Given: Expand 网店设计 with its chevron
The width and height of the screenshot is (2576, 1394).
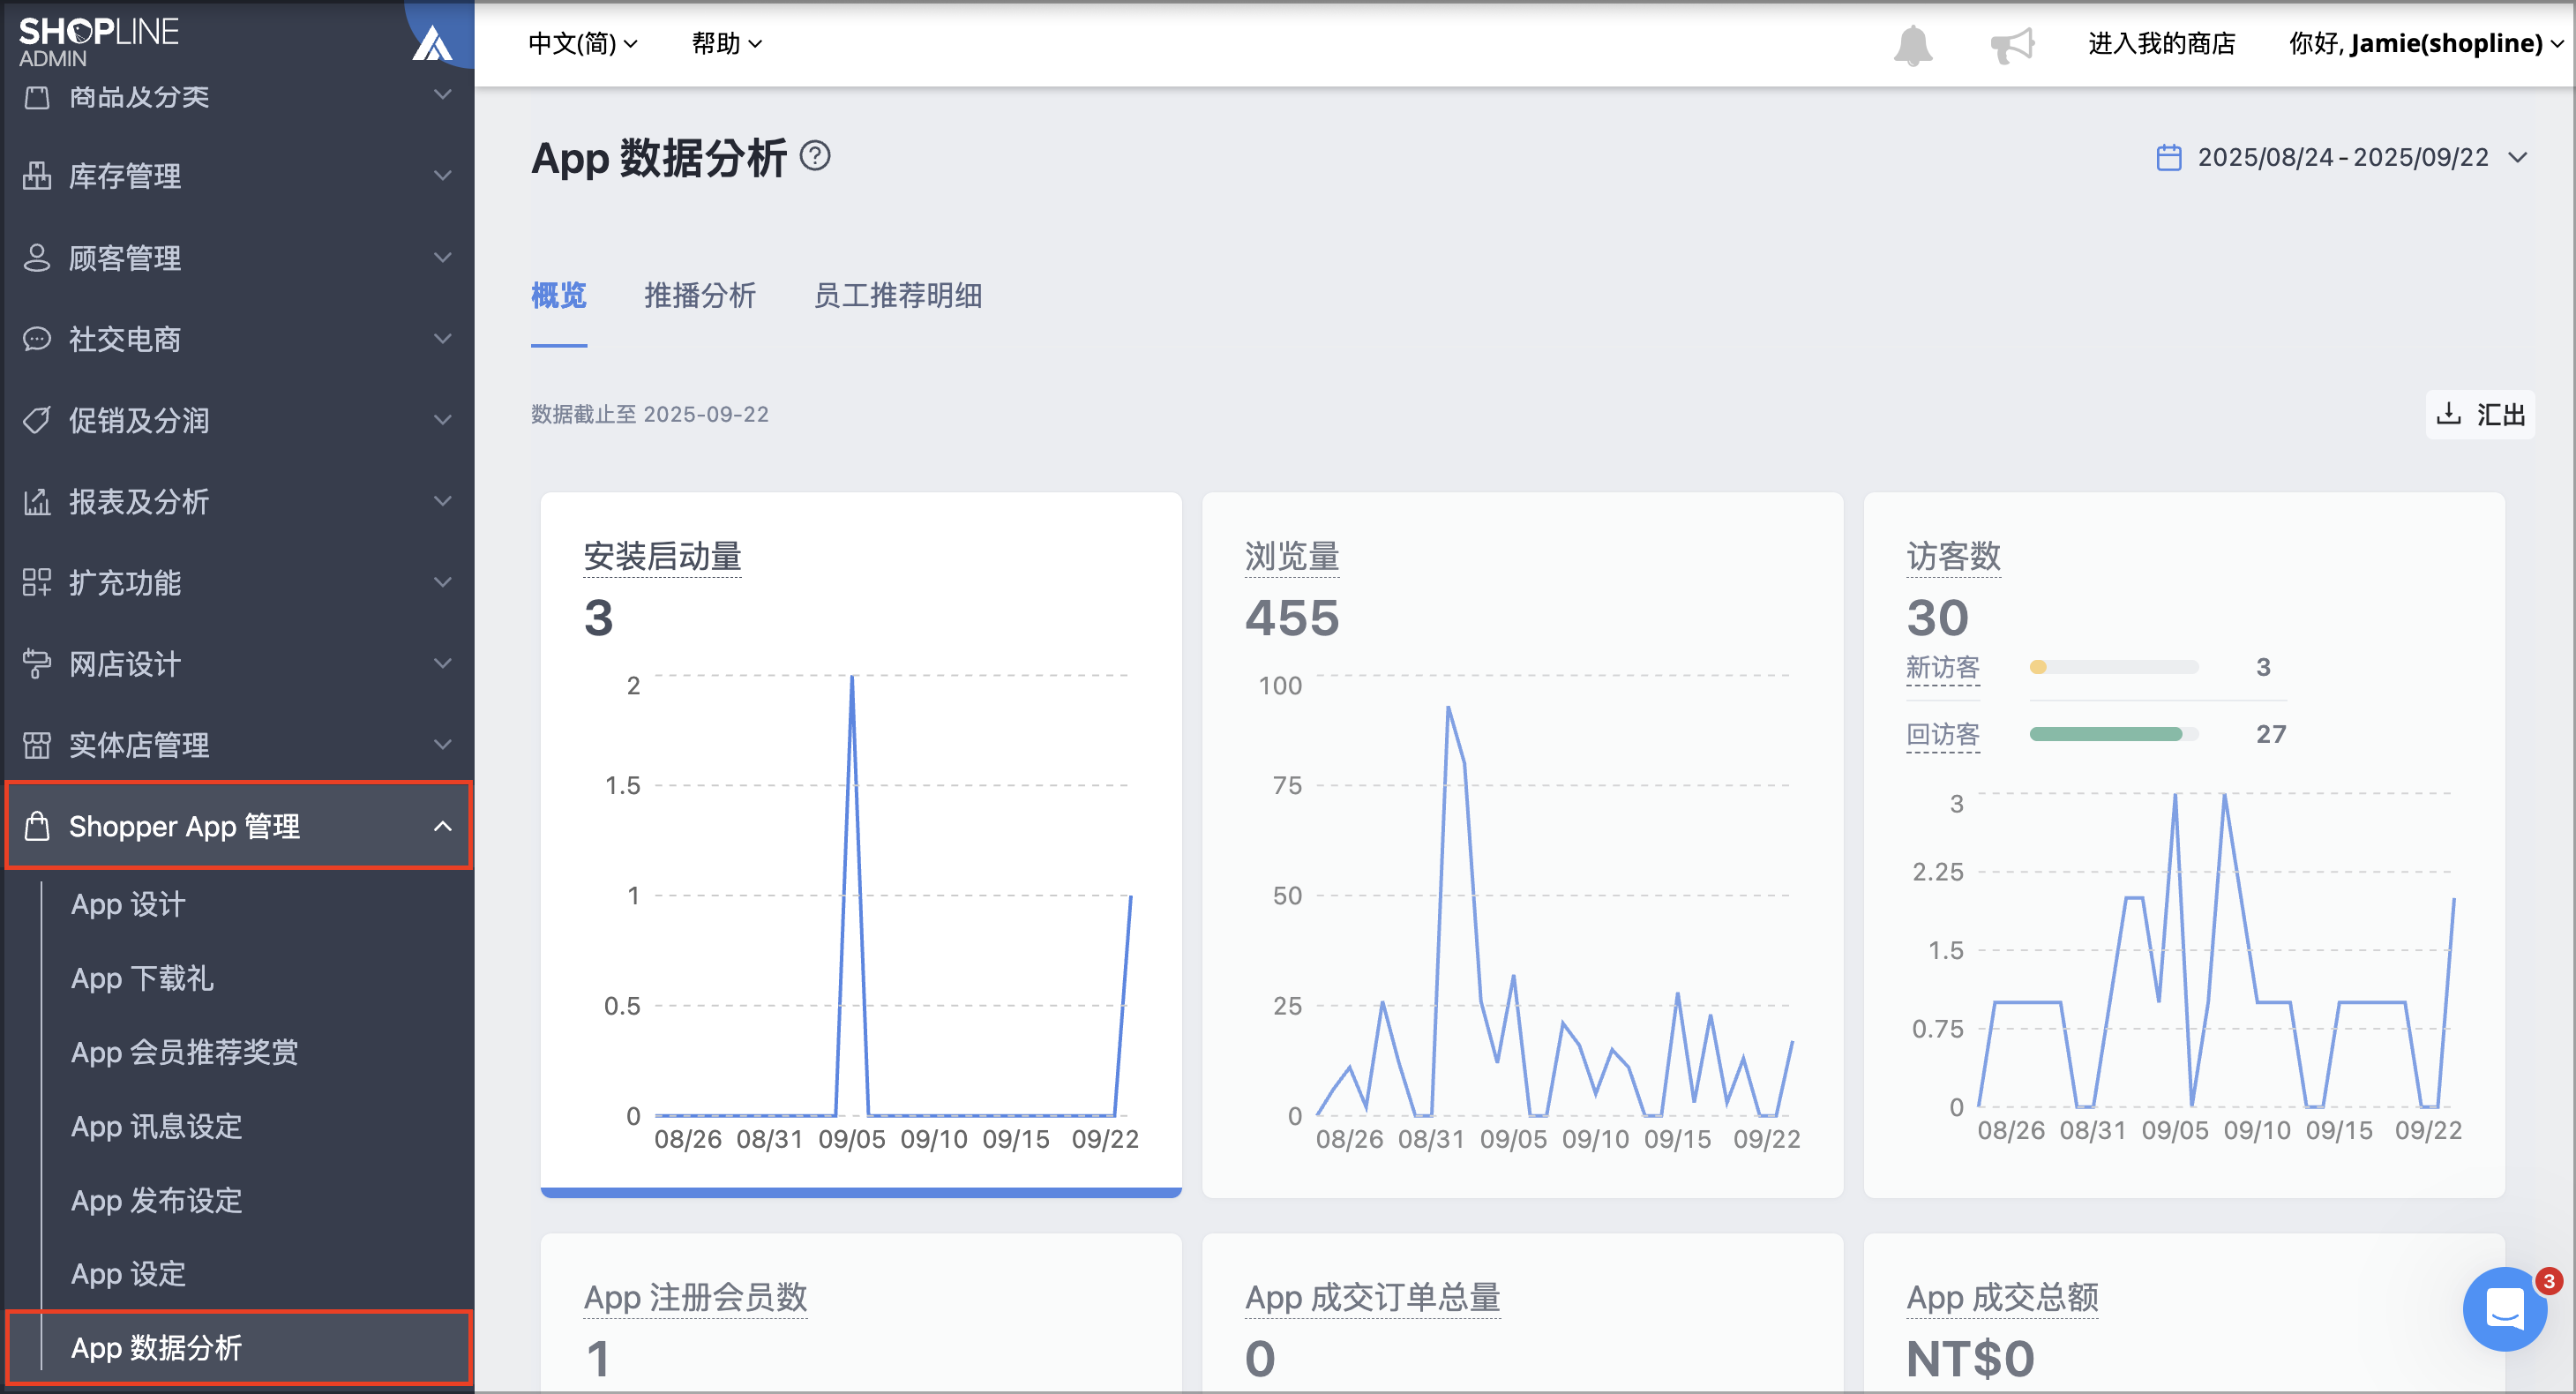Looking at the screenshot, I should (x=442, y=664).
